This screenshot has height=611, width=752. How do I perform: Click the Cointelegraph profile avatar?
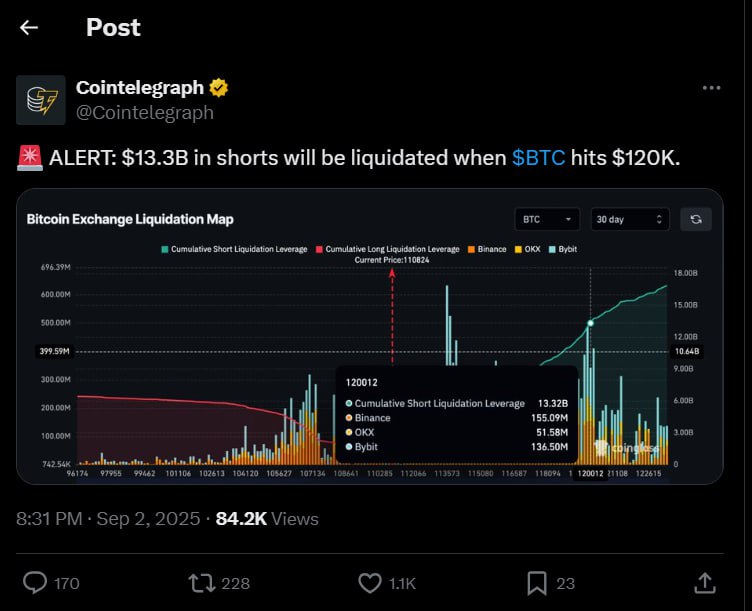41,100
